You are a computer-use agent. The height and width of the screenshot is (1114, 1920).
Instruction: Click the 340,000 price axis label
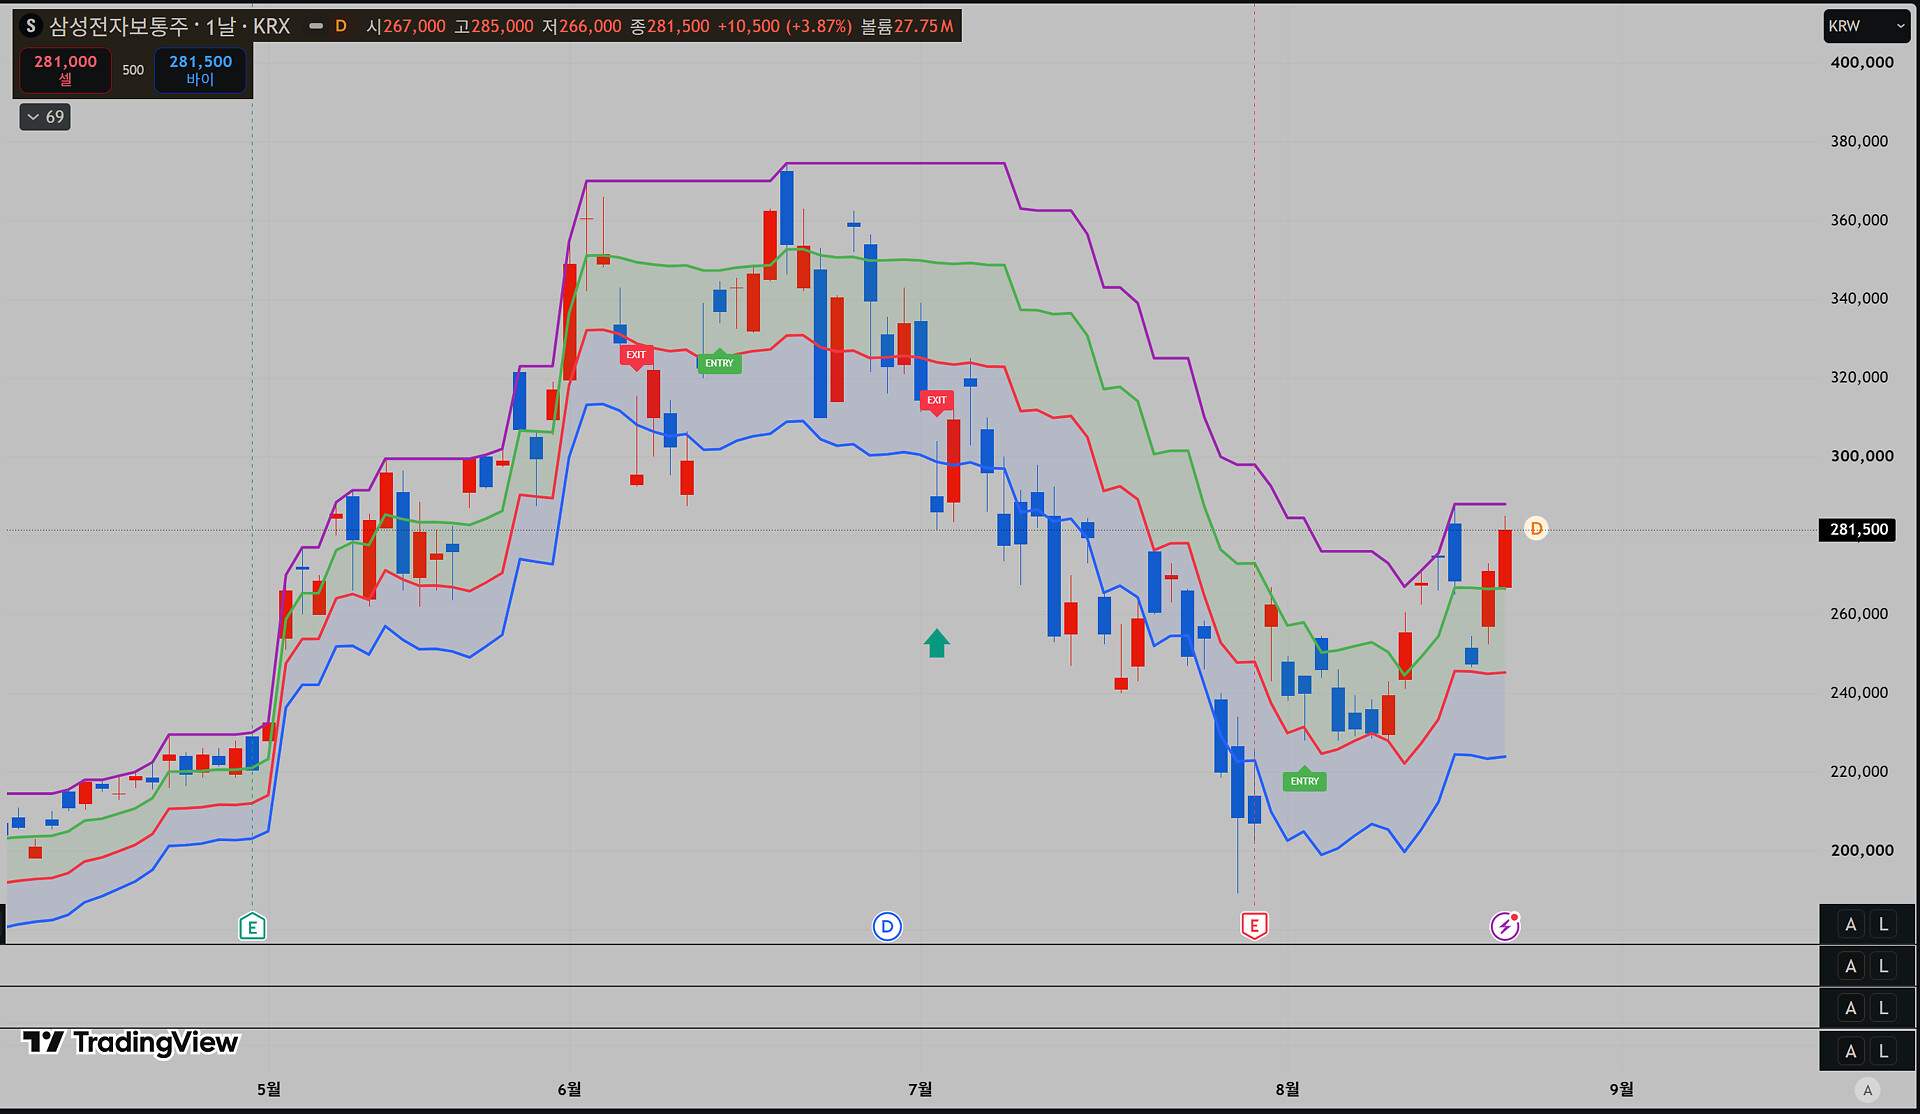pyautogui.click(x=1860, y=298)
